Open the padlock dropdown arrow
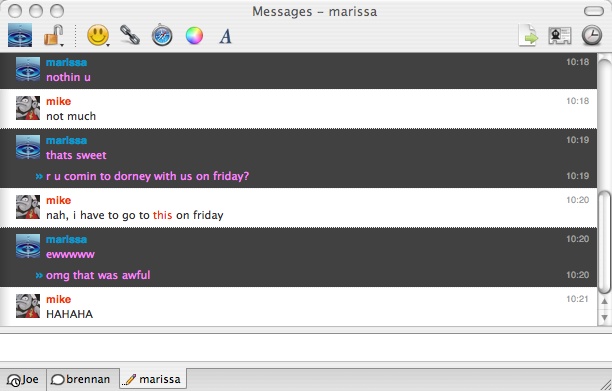Image resolution: width=612 pixels, height=391 pixels. tap(62, 45)
